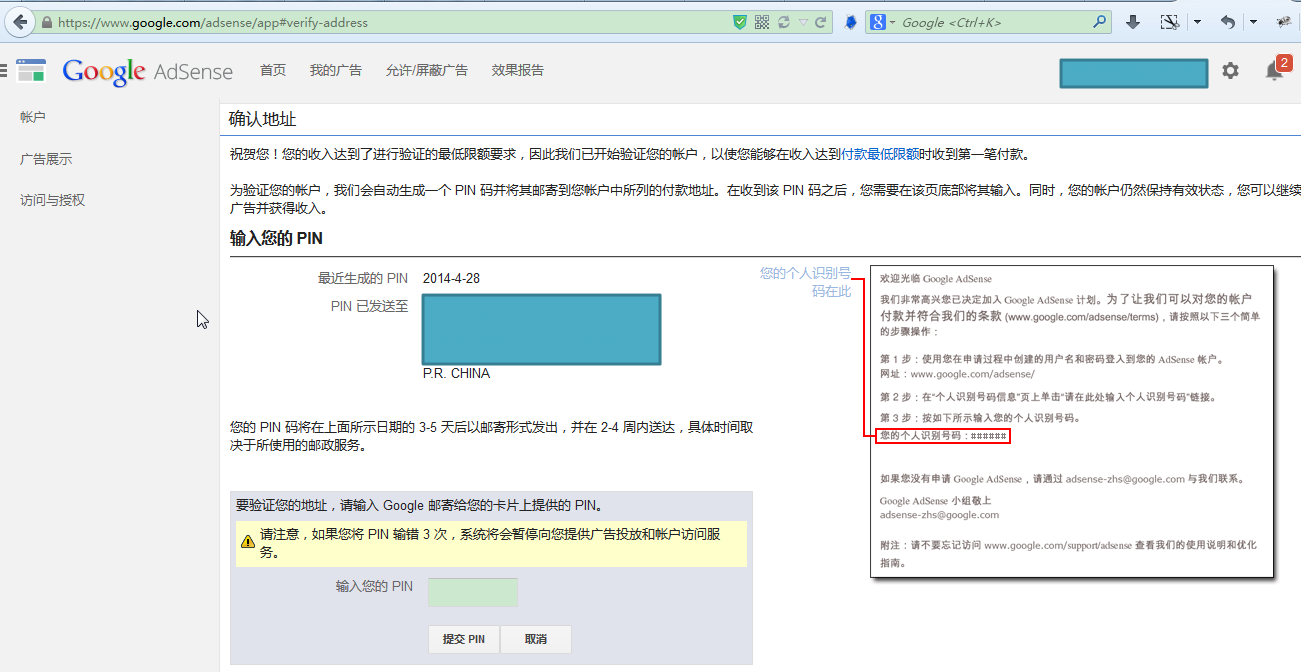Click the 输入您的 PIN input field
The height and width of the screenshot is (672, 1301).
pos(473,592)
